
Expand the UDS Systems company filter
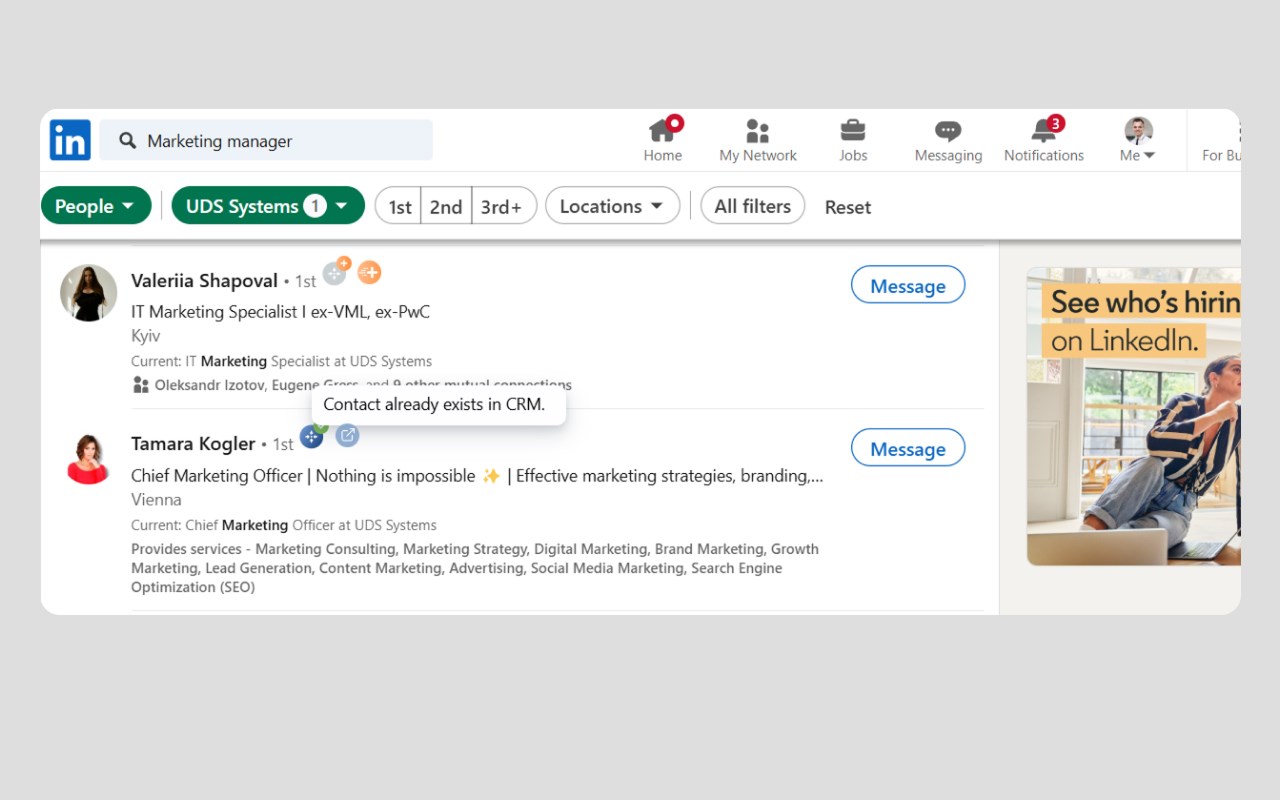click(268, 206)
